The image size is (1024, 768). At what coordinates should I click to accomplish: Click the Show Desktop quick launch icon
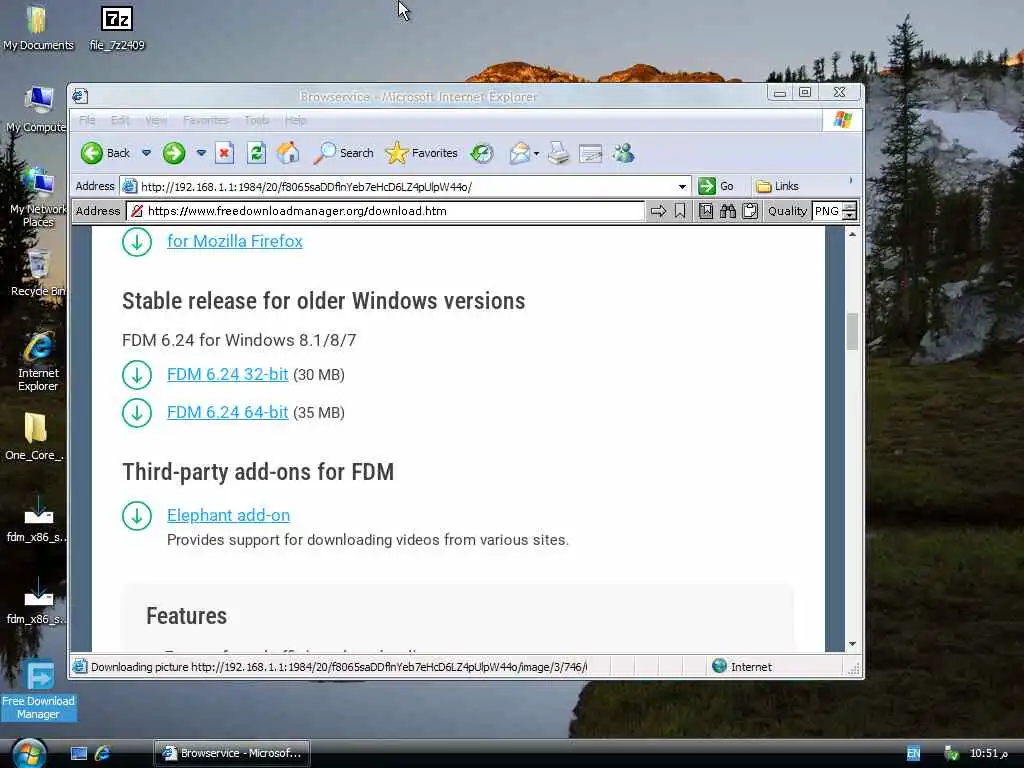point(79,753)
